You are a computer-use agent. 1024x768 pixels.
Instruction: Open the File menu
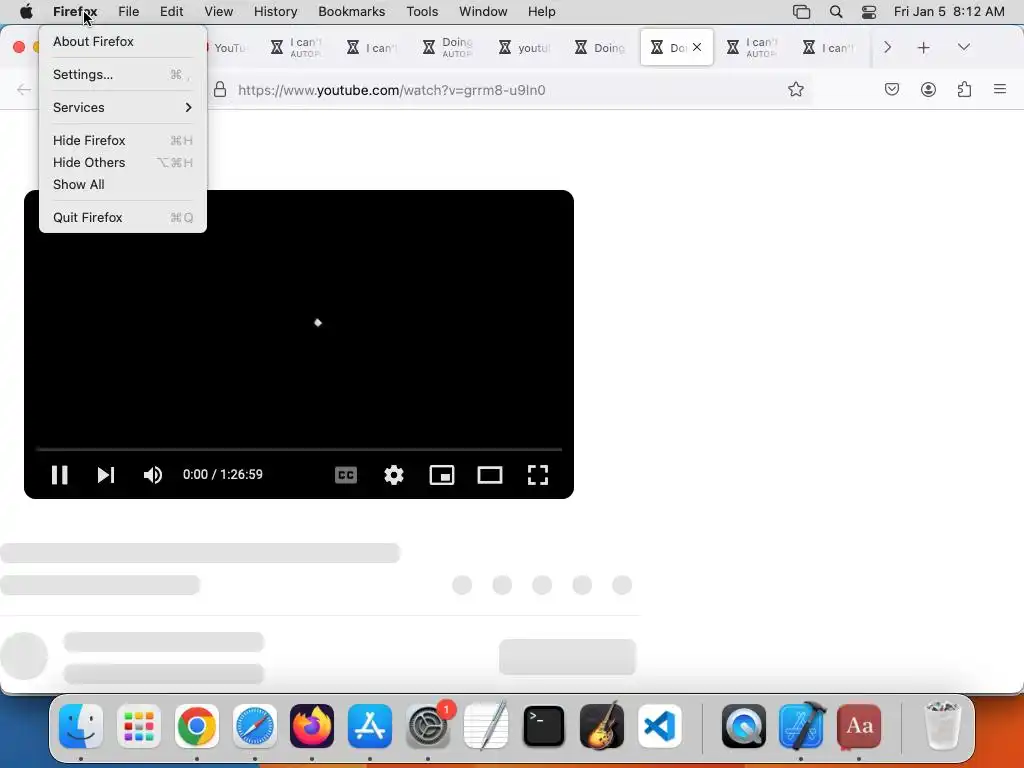click(x=128, y=12)
